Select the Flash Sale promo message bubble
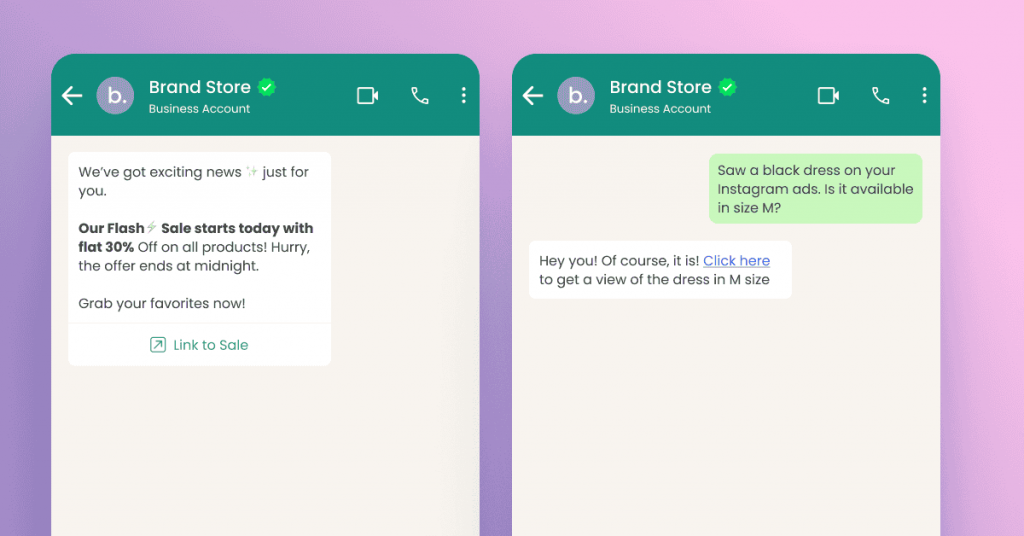Image resolution: width=1024 pixels, height=536 pixels. [199, 259]
